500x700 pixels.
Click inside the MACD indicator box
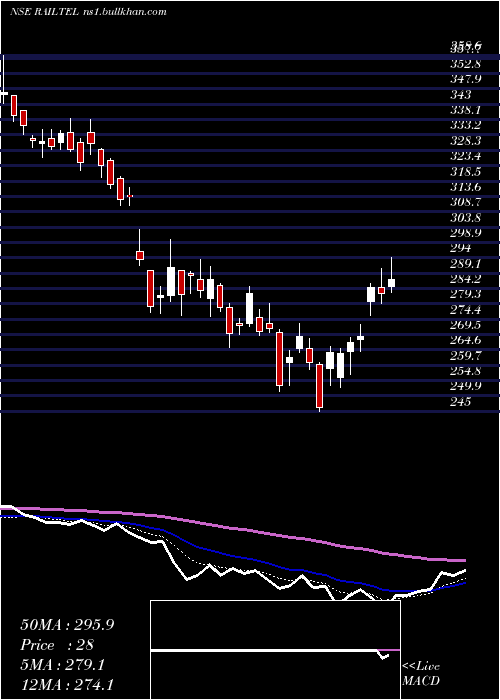[275, 650]
